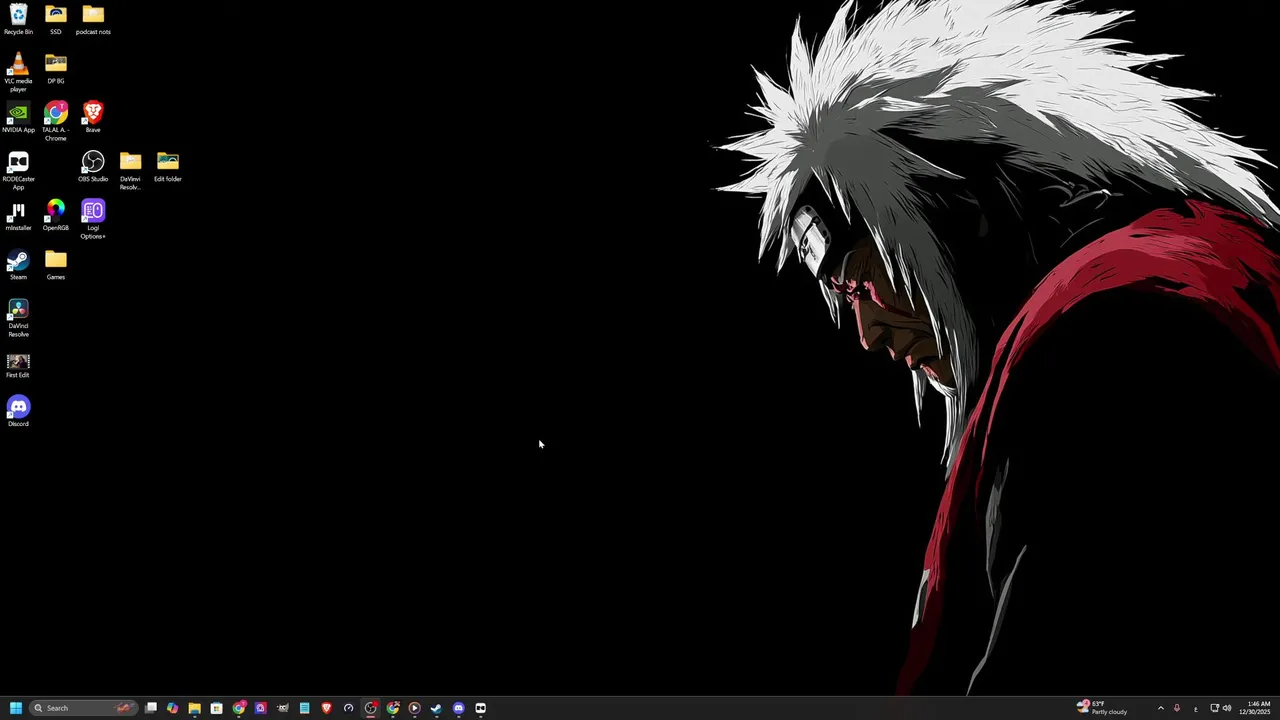Select the DaVinci Resolve app shortcut
Viewport: 1280px width, 720px height.
(18, 318)
